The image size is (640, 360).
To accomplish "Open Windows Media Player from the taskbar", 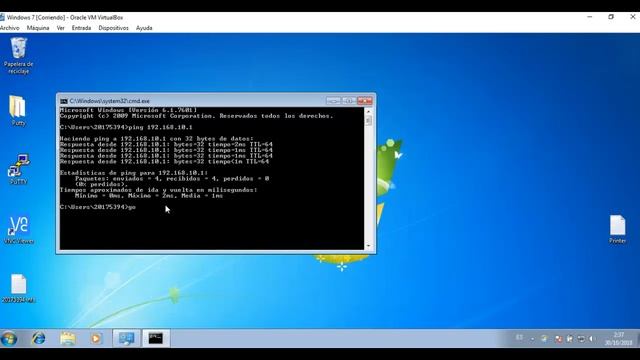I will pyautogui.click(x=96, y=338).
